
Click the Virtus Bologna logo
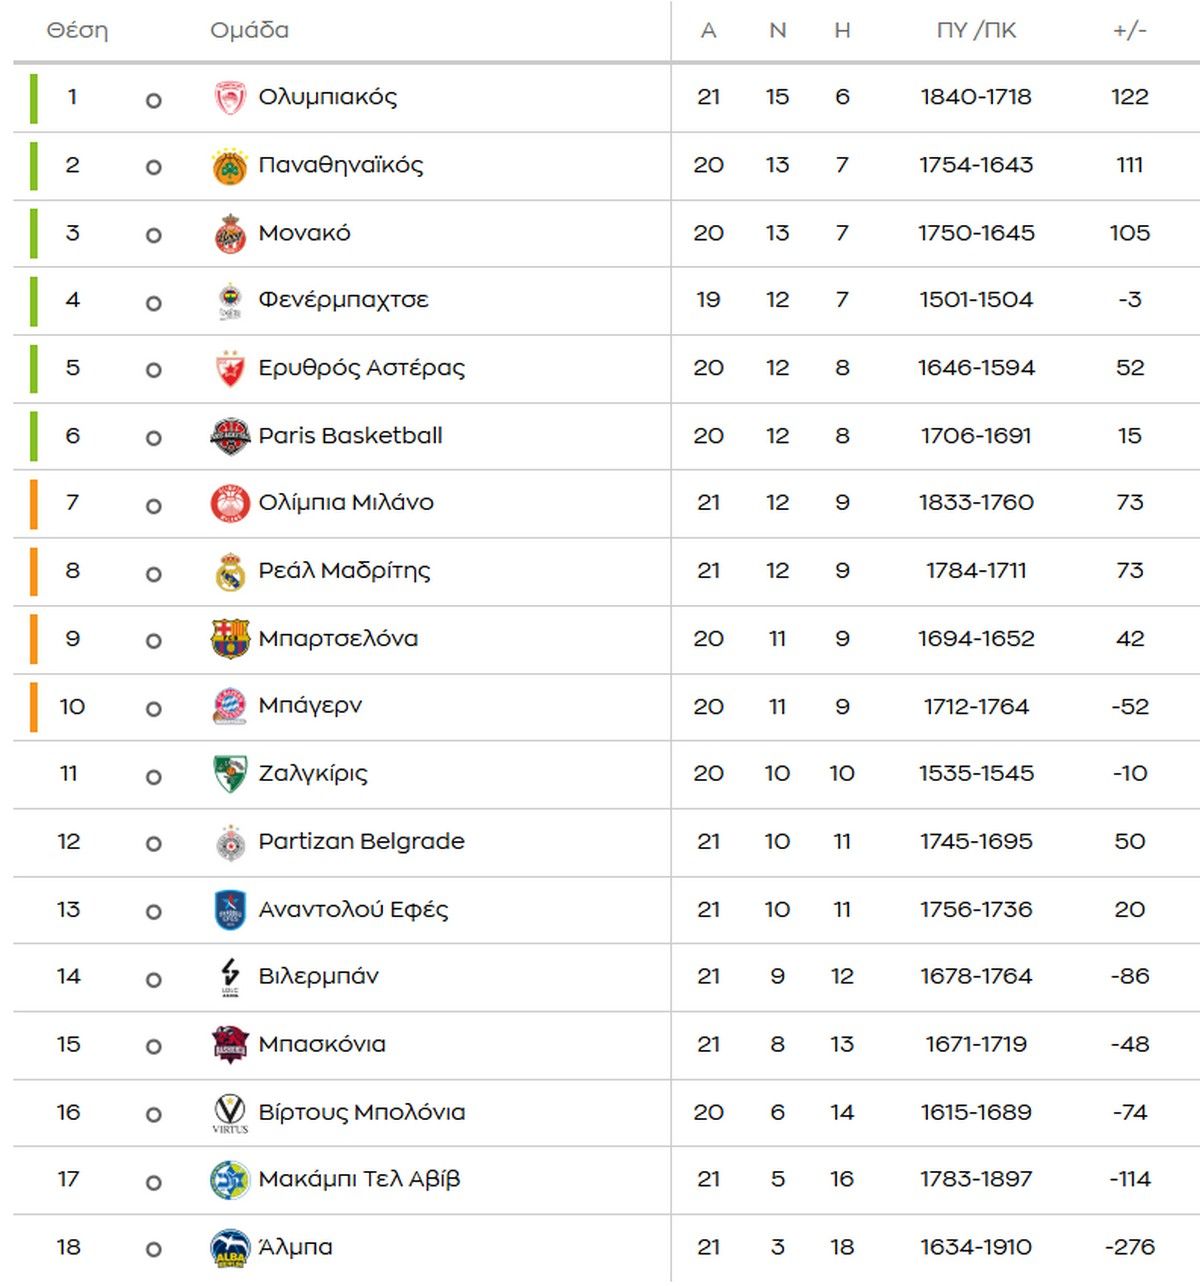(x=230, y=1113)
